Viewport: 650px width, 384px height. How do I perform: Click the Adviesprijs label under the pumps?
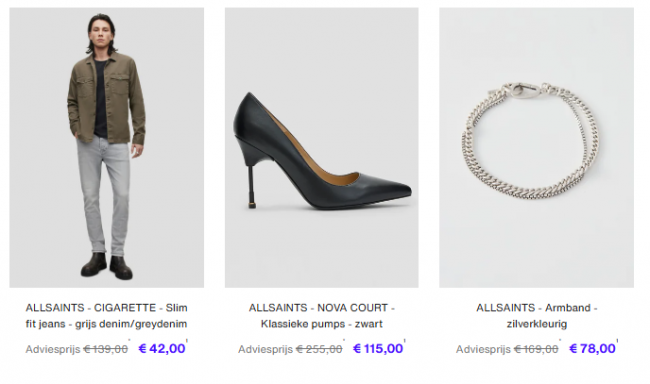(265, 350)
